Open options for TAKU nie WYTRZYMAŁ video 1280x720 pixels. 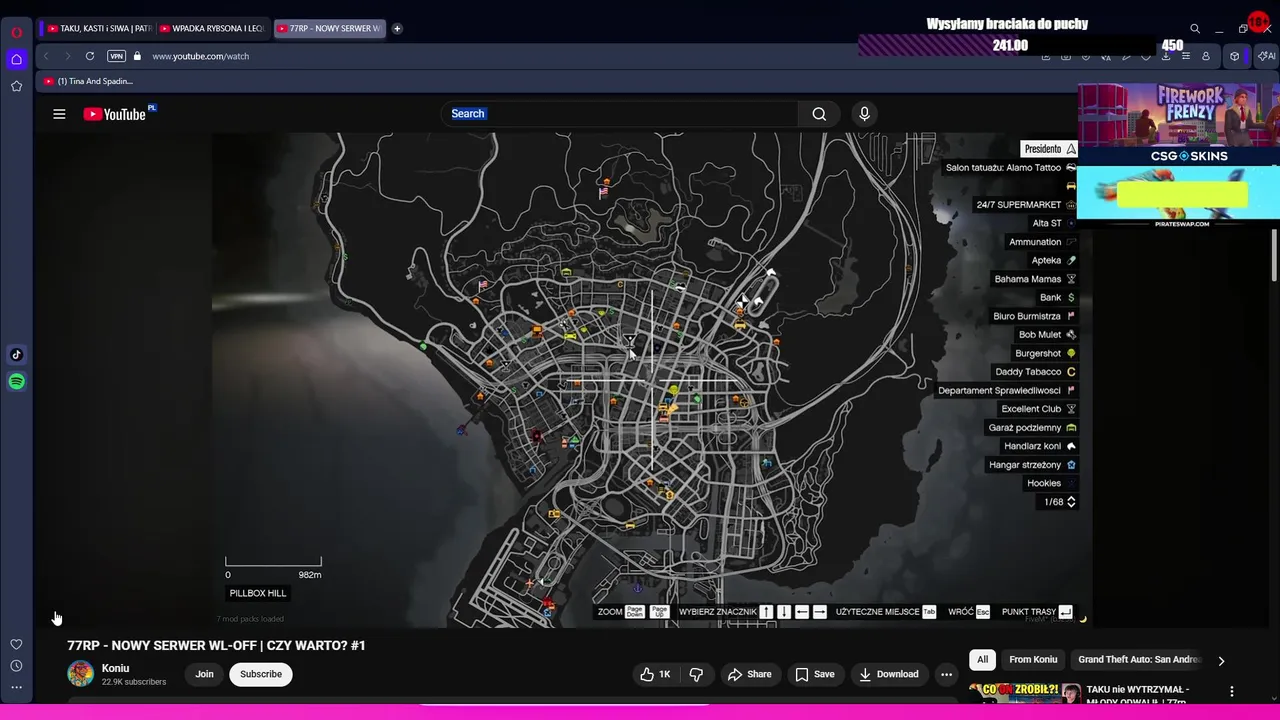[1231, 691]
